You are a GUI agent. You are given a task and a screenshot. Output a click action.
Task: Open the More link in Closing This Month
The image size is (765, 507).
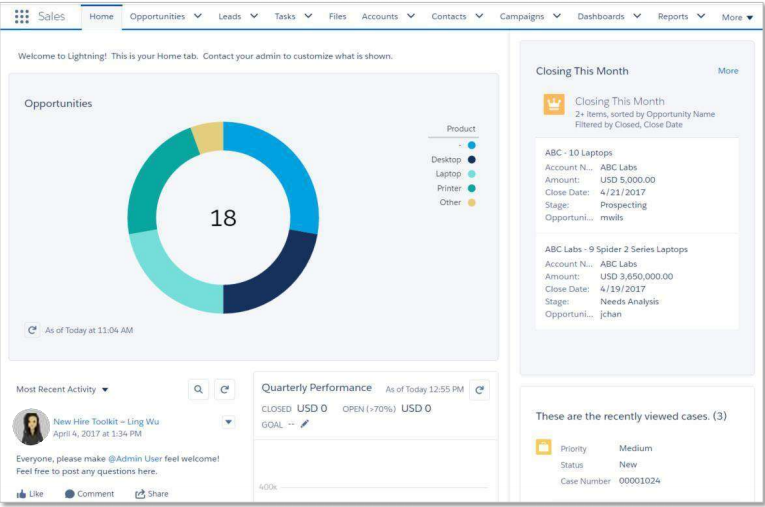[727, 71]
